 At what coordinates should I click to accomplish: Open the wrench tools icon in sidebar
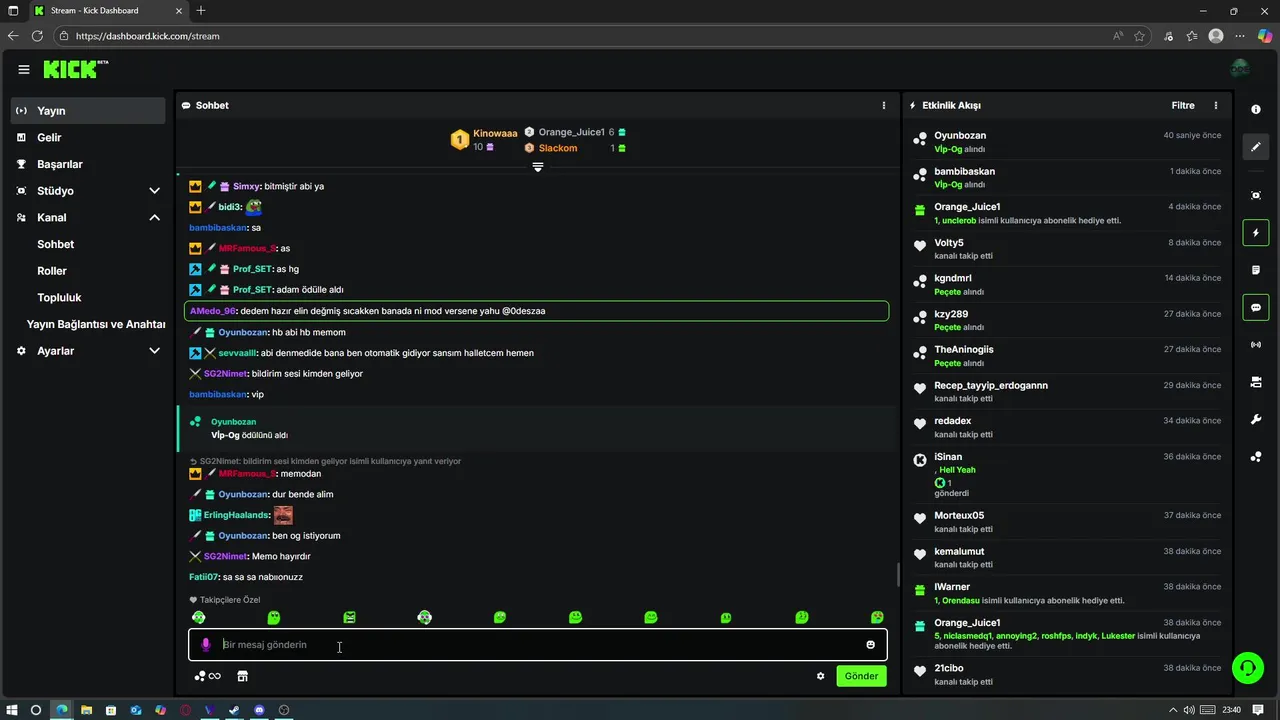1256,419
